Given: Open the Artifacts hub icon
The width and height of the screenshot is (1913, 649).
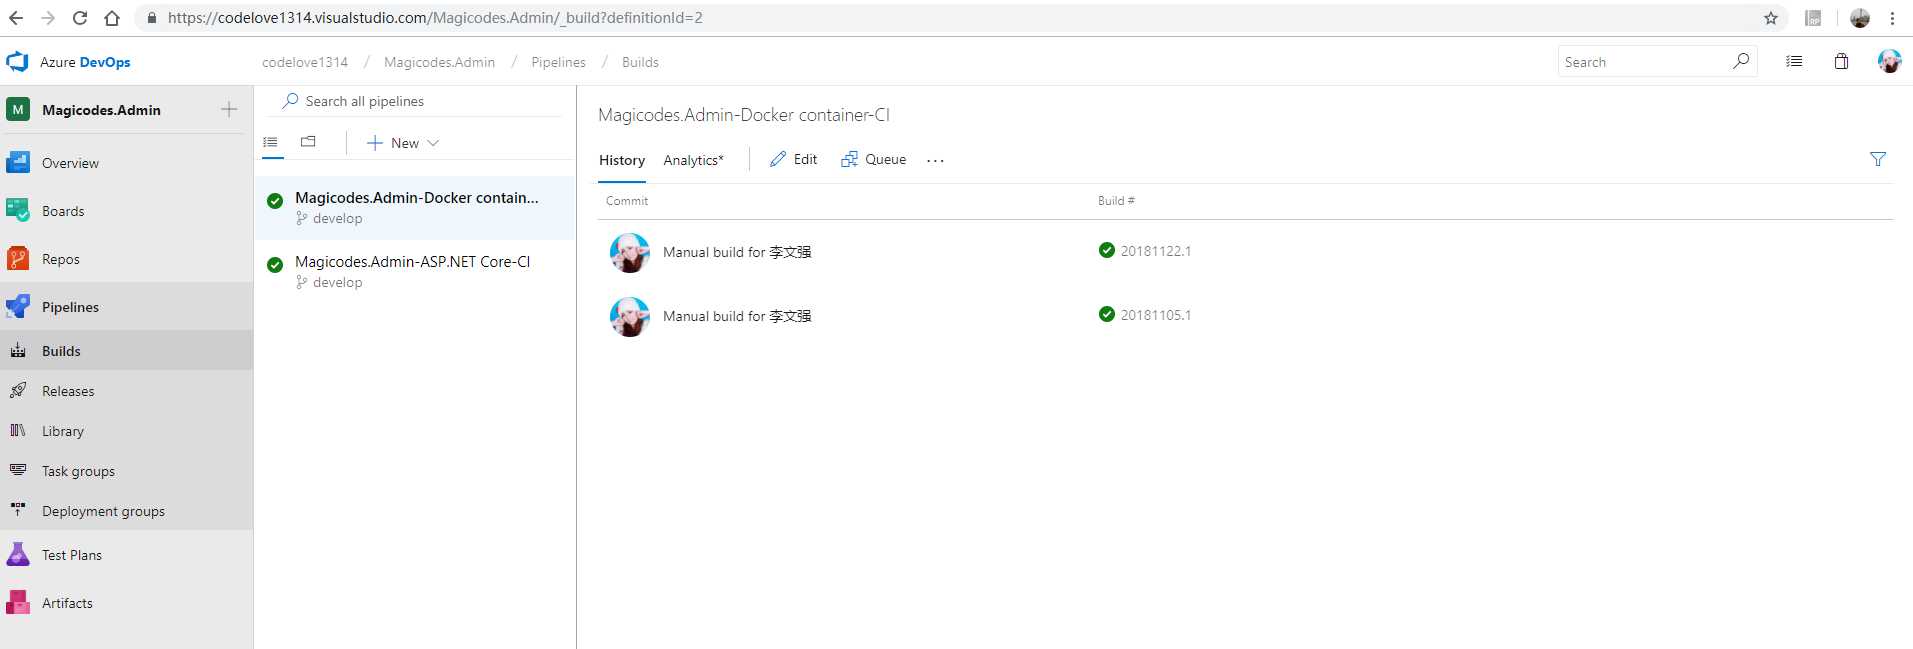Looking at the screenshot, I should (x=18, y=602).
